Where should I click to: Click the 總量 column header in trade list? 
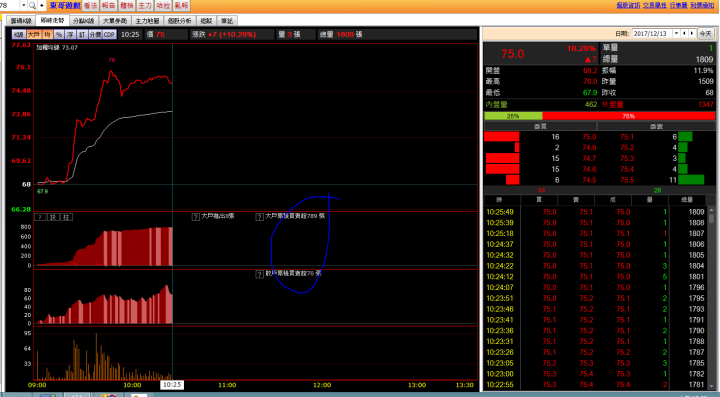[x=687, y=200]
